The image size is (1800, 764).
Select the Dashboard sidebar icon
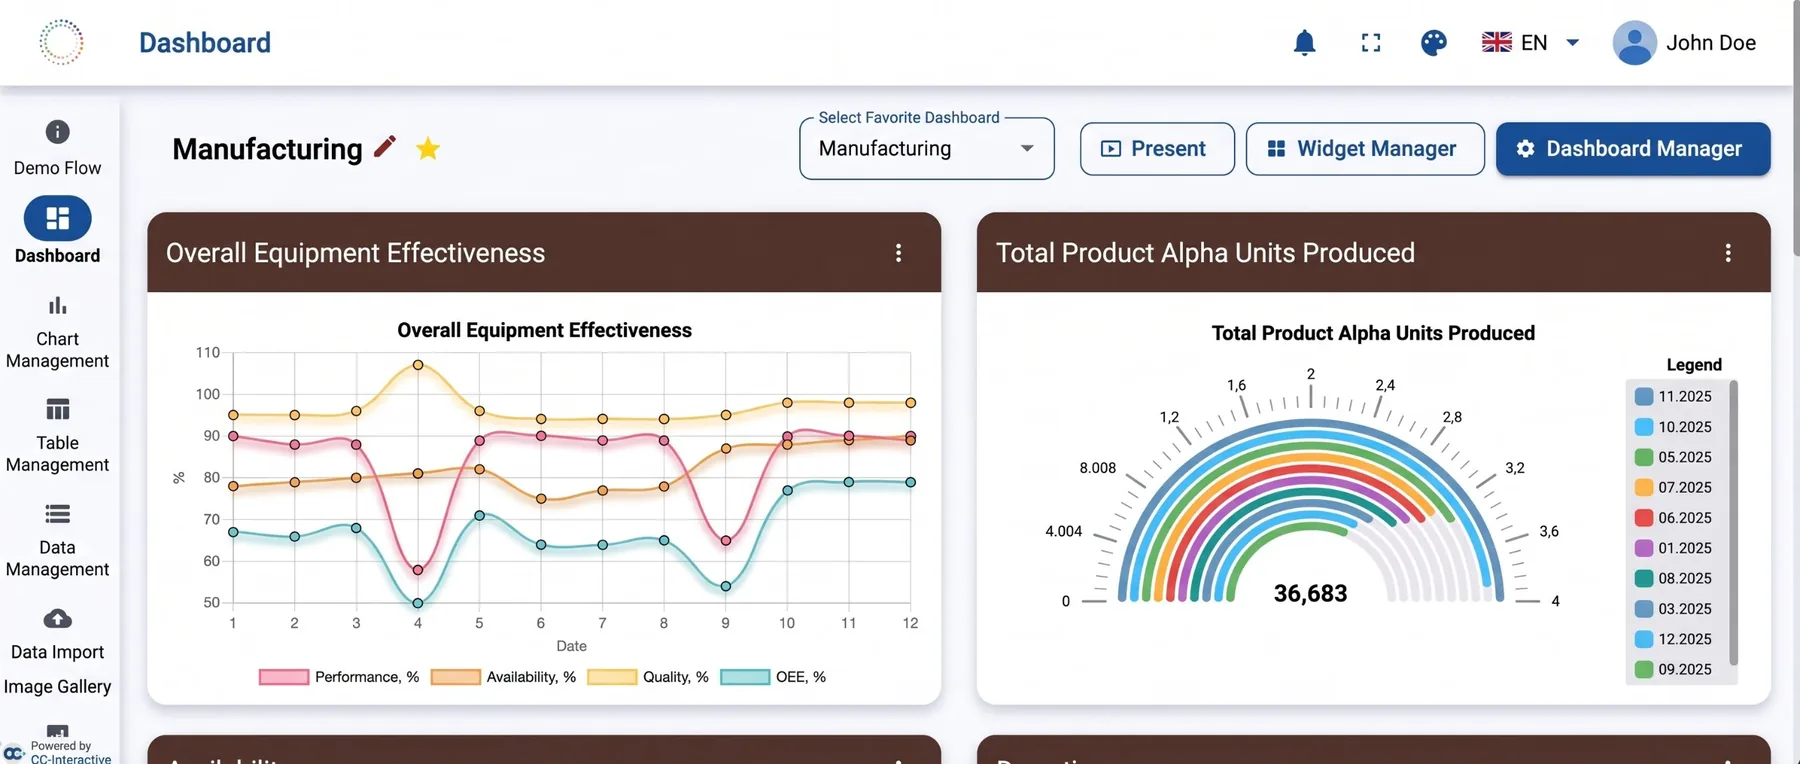58,218
